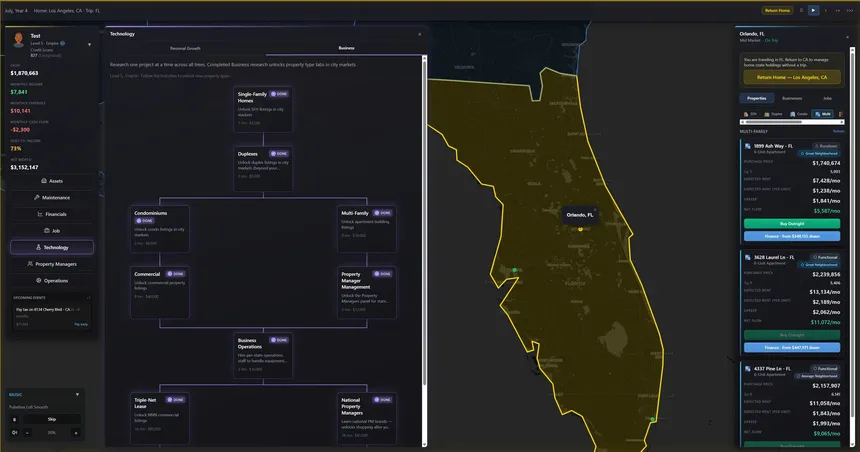The image size is (860, 452).
Task: Switch to the Jobs tab
Action: tap(827, 98)
